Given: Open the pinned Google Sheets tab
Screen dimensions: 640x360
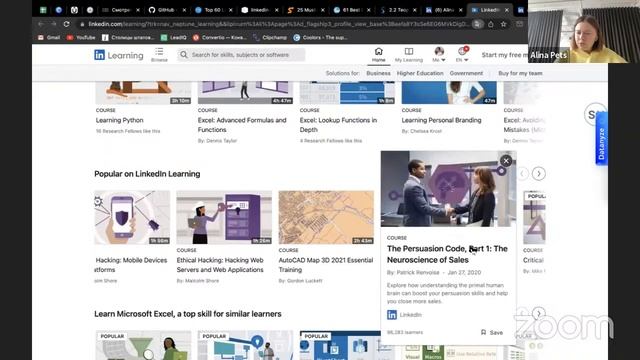Looking at the screenshot, I should [43, 10].
